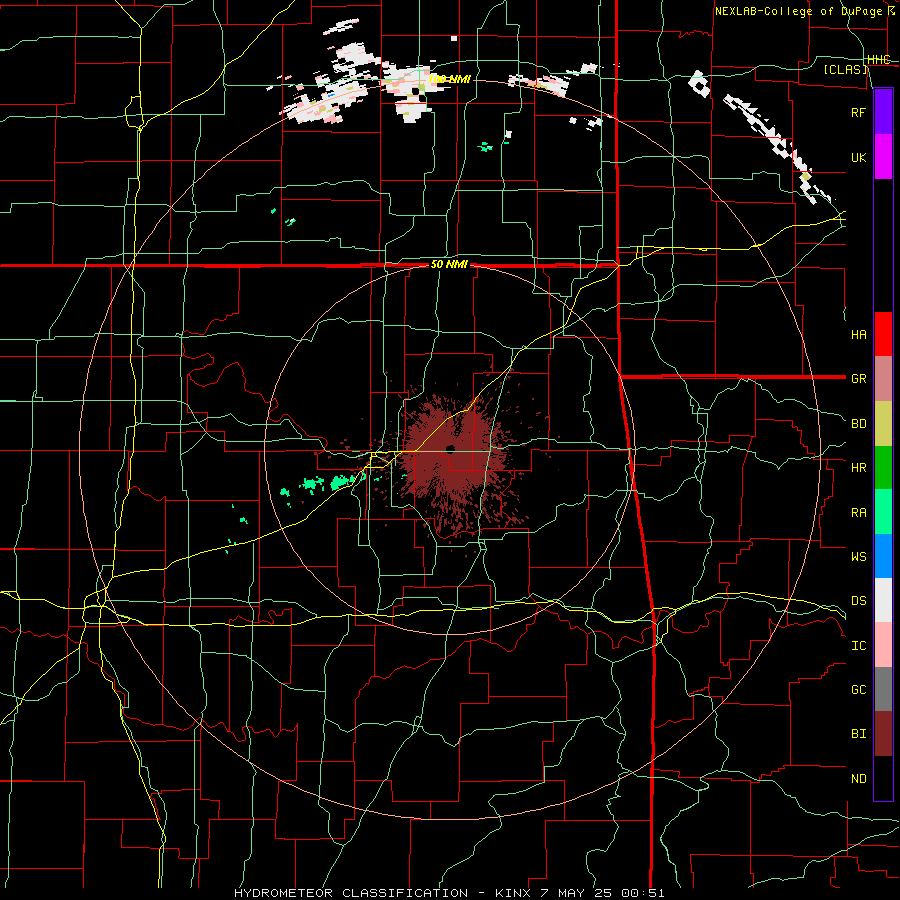Image resolution: width=900 pixels, height=900 pixels.
Task: Click the DS legend label
Action: click(x=858, y=601)
